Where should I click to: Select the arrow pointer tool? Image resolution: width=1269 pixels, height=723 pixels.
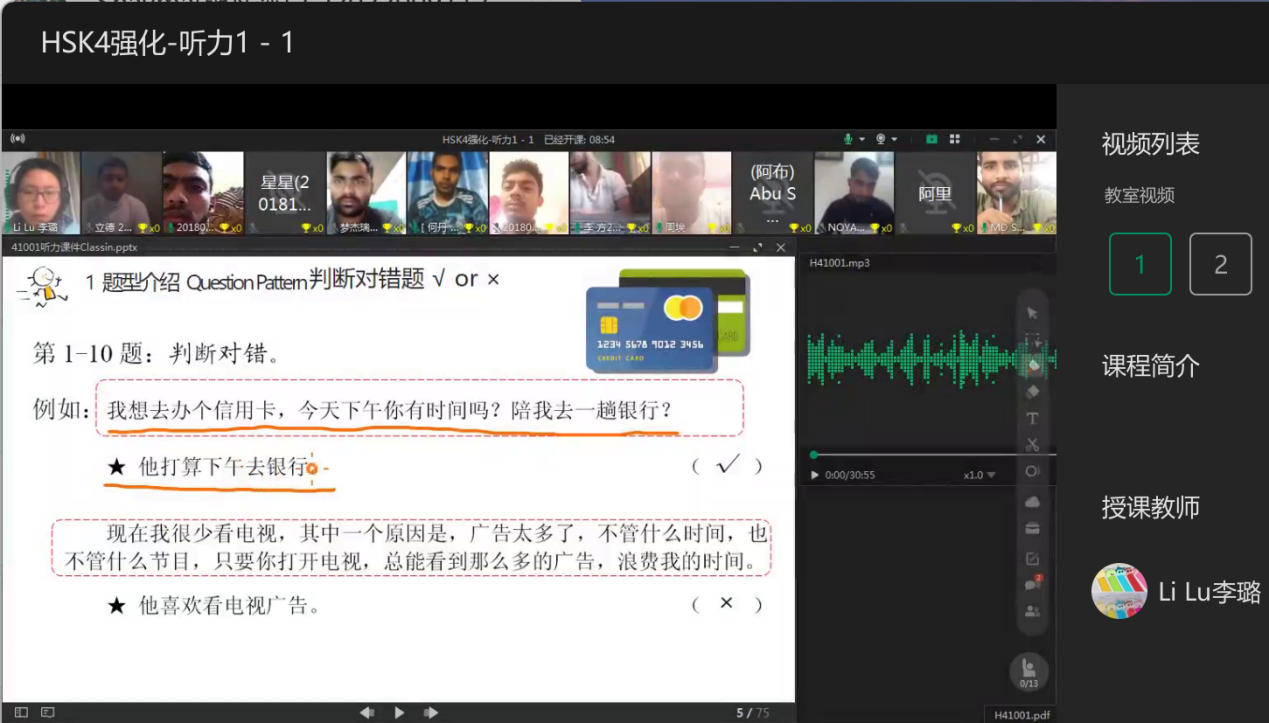[1032, 313]
